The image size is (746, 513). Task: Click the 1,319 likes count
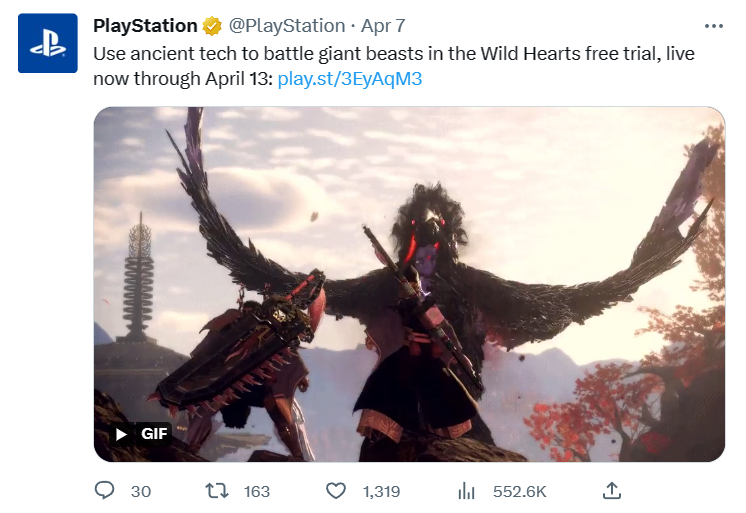tap(381, 491)
